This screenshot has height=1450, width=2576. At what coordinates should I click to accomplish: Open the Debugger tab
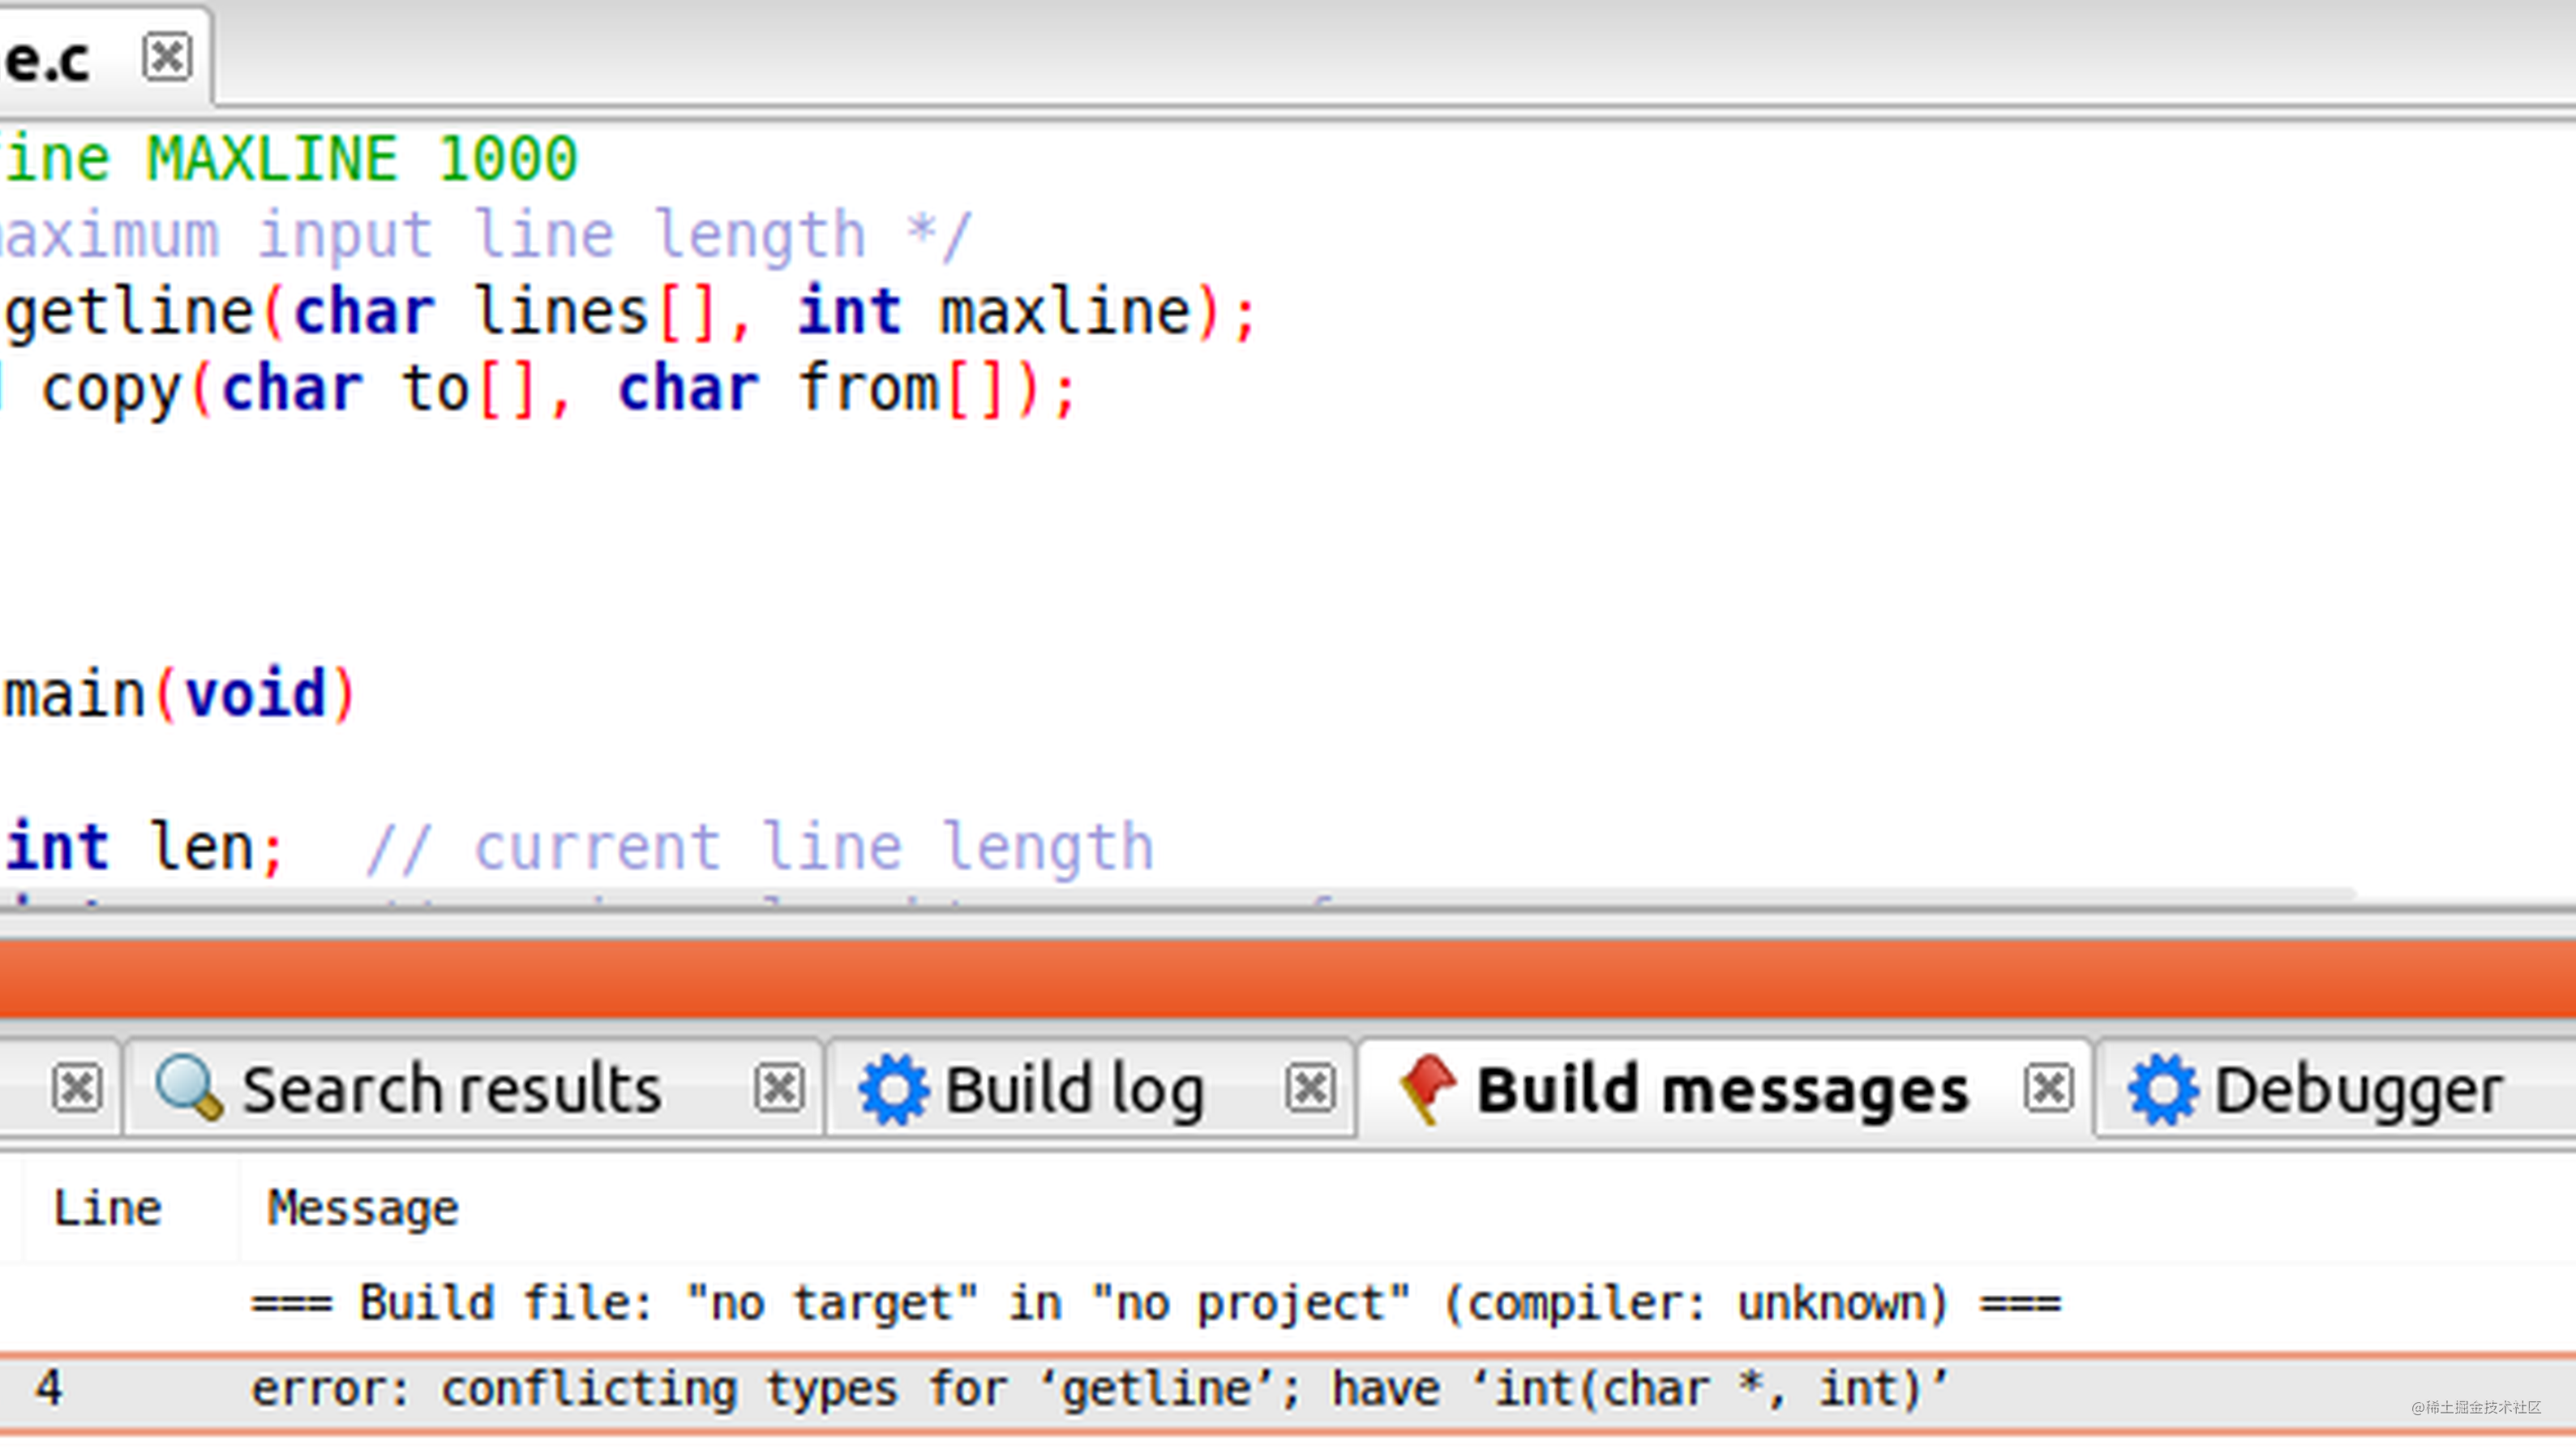(2358, 1089)
